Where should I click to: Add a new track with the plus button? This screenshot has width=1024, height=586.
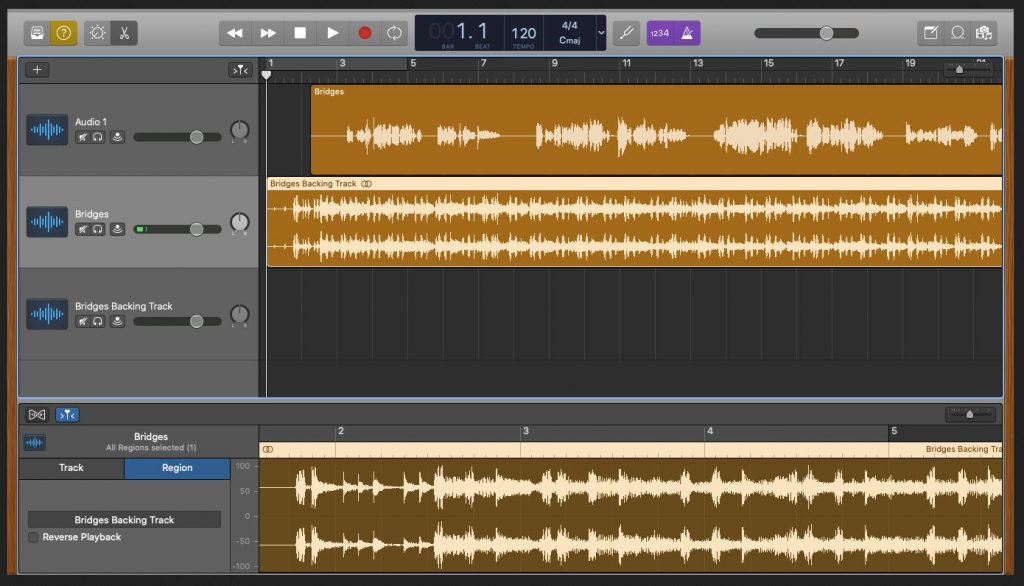pyautogui.click(x=37, y=69)
